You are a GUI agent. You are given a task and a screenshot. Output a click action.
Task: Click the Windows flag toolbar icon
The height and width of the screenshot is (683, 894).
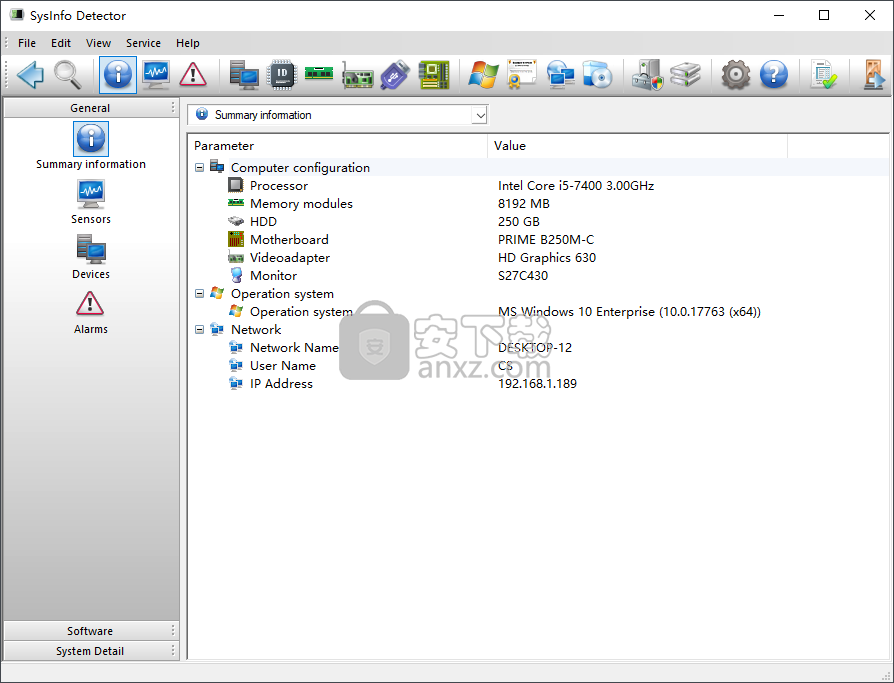pyautogui.click(x=483, y=75)
